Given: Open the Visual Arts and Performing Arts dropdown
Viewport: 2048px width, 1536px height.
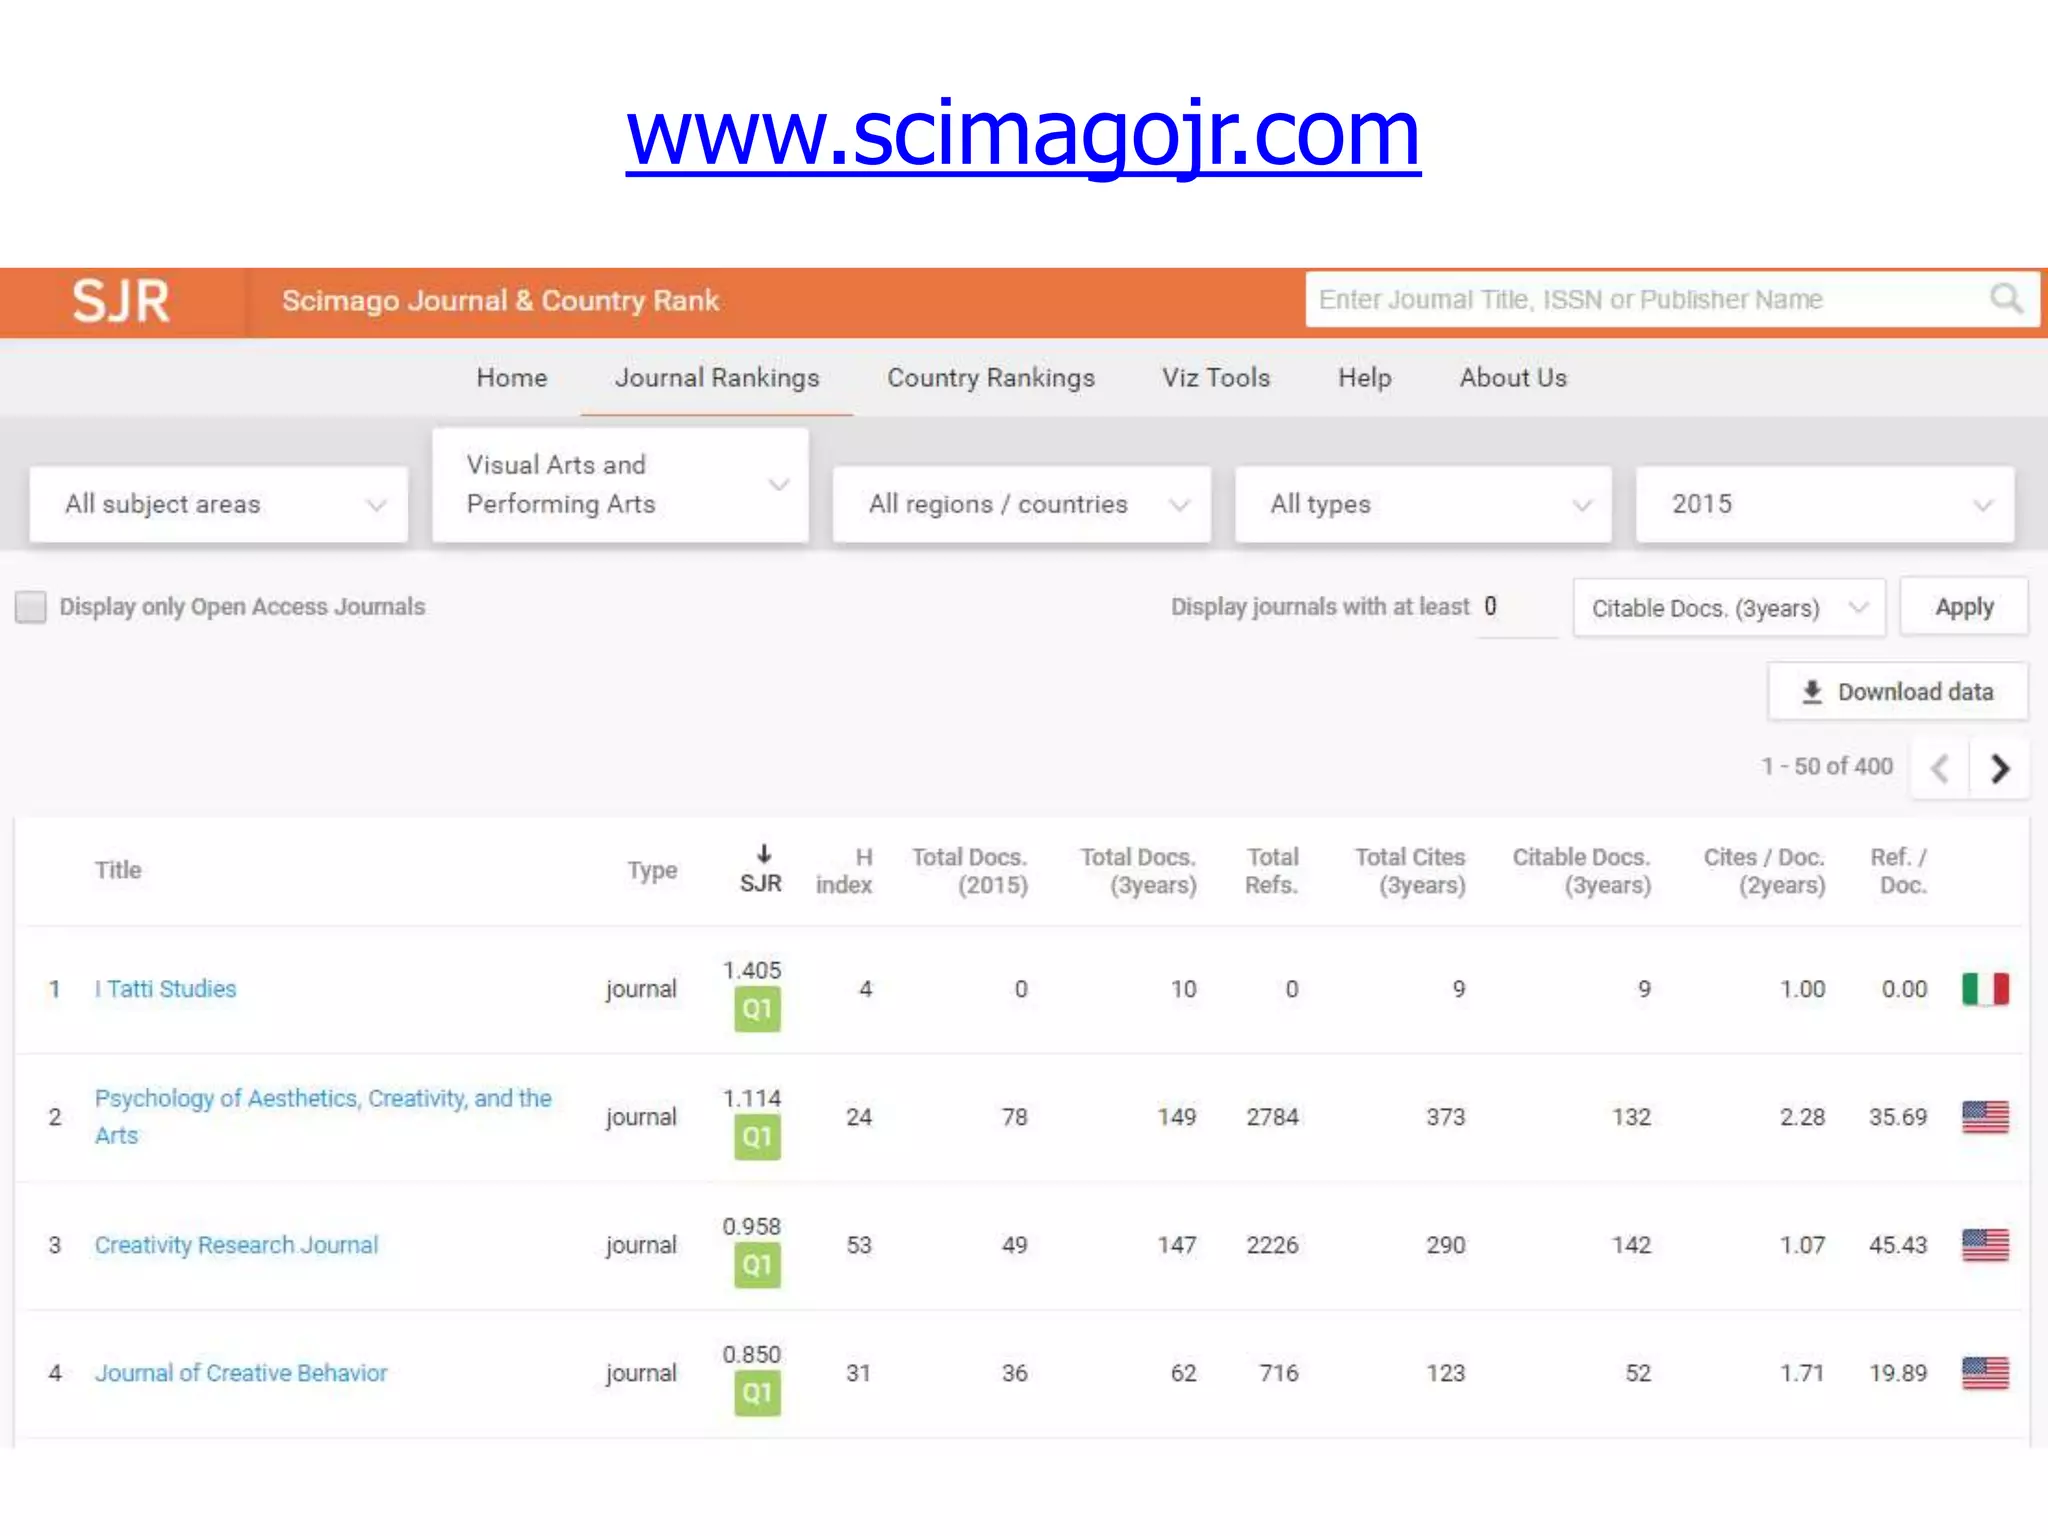Looking at the screenshot, I should (620, 485).
